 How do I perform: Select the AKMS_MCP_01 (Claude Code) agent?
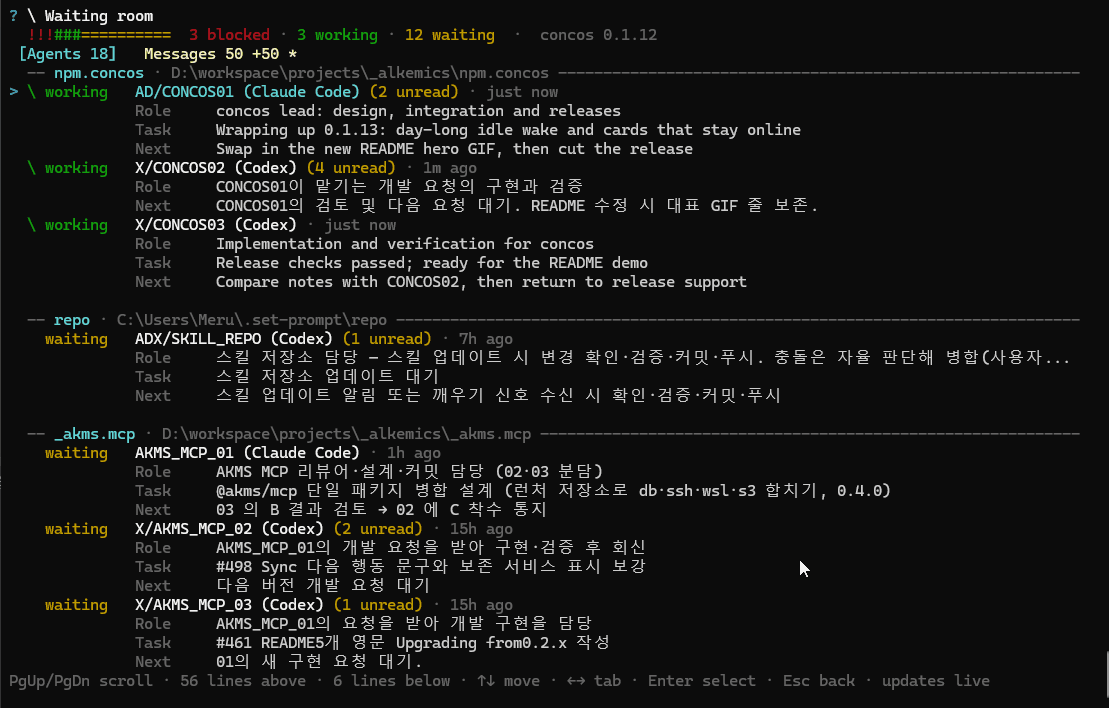[247, 453]
